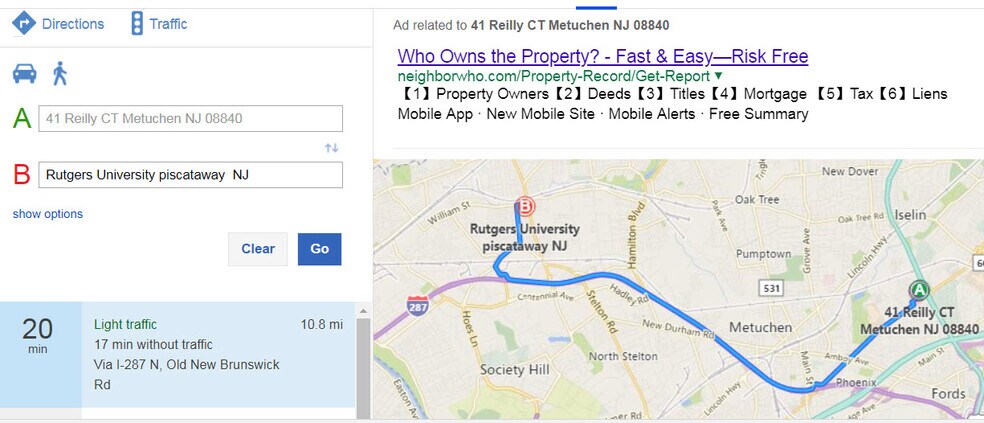This screenshot has height=423, width=984.
Task: Select the walking mode icon
Action: 60,73
